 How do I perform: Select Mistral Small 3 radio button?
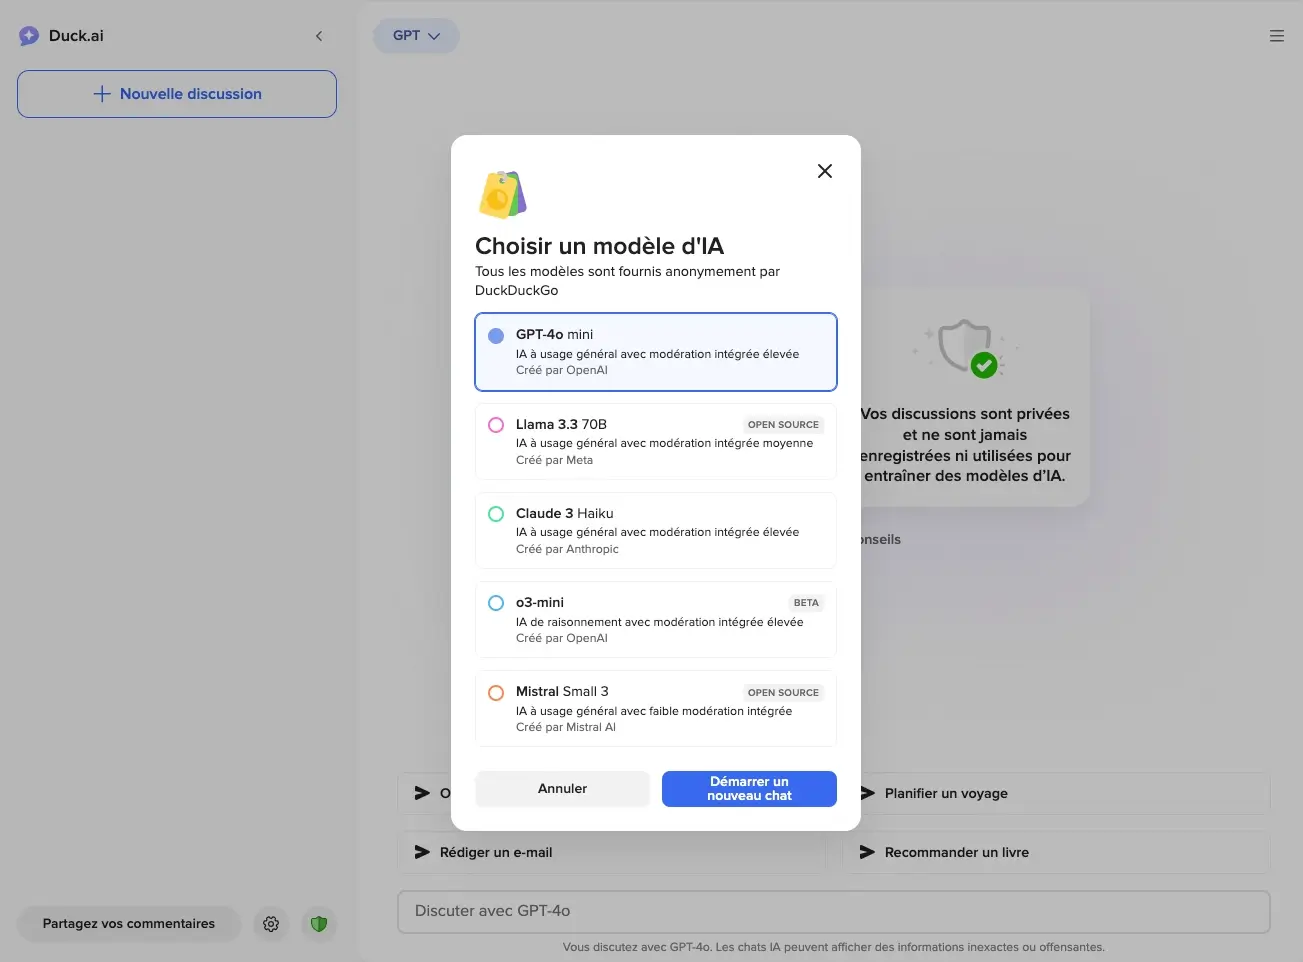tap(496, 693)
